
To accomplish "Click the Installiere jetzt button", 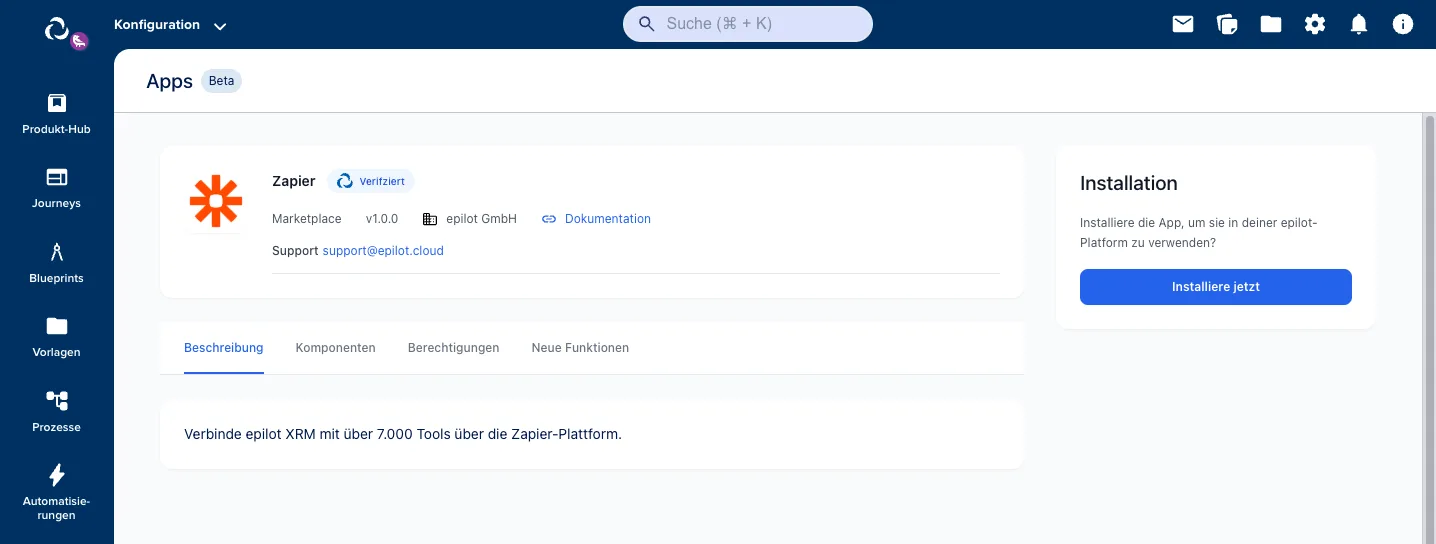I will point(1216,287).
